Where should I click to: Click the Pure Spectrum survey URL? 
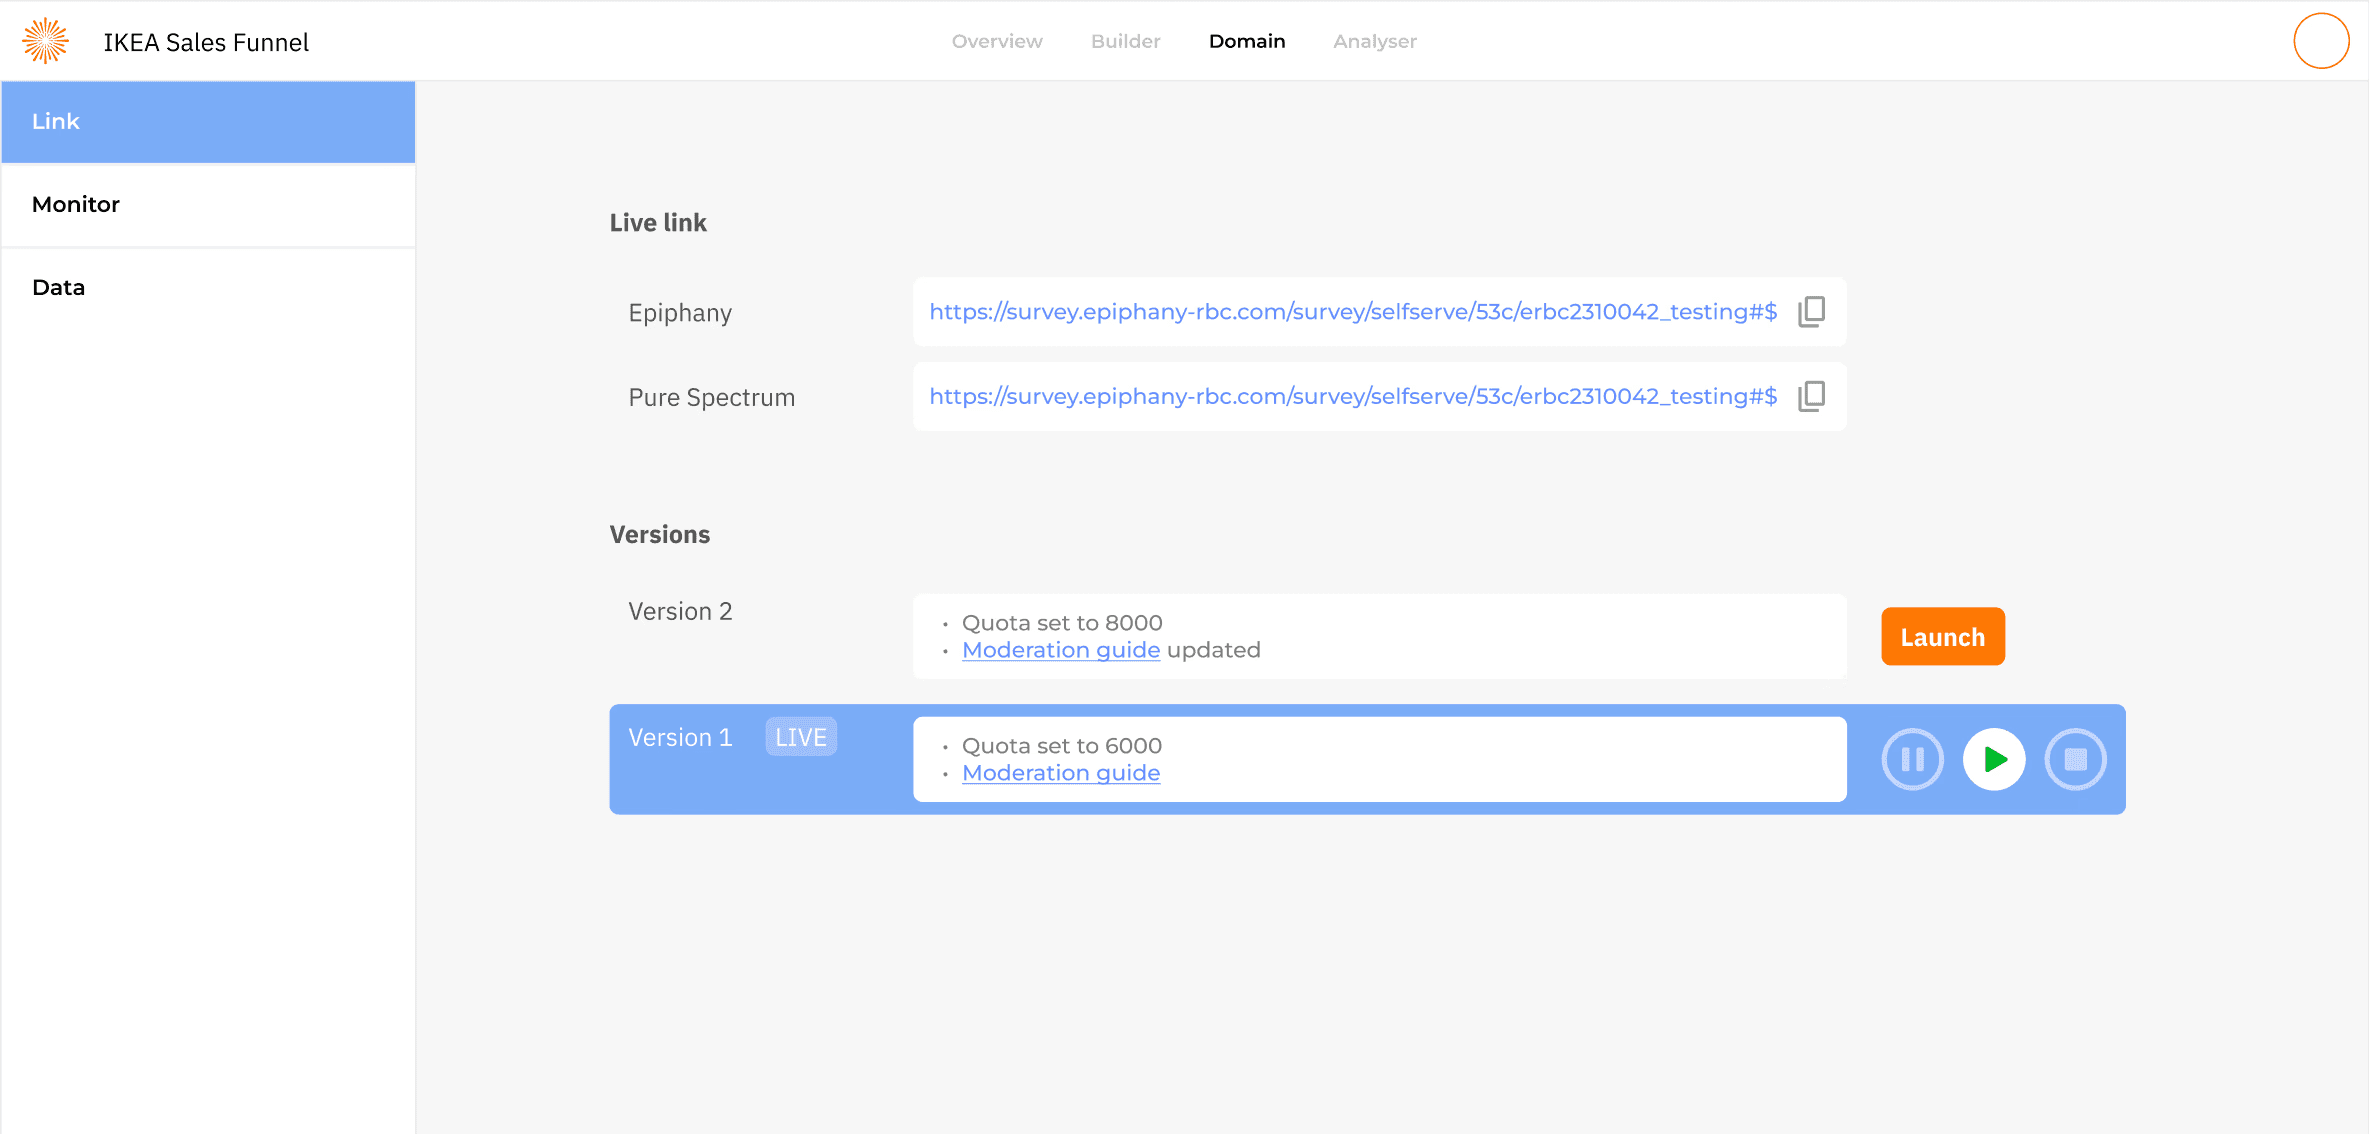(1352, 397)
